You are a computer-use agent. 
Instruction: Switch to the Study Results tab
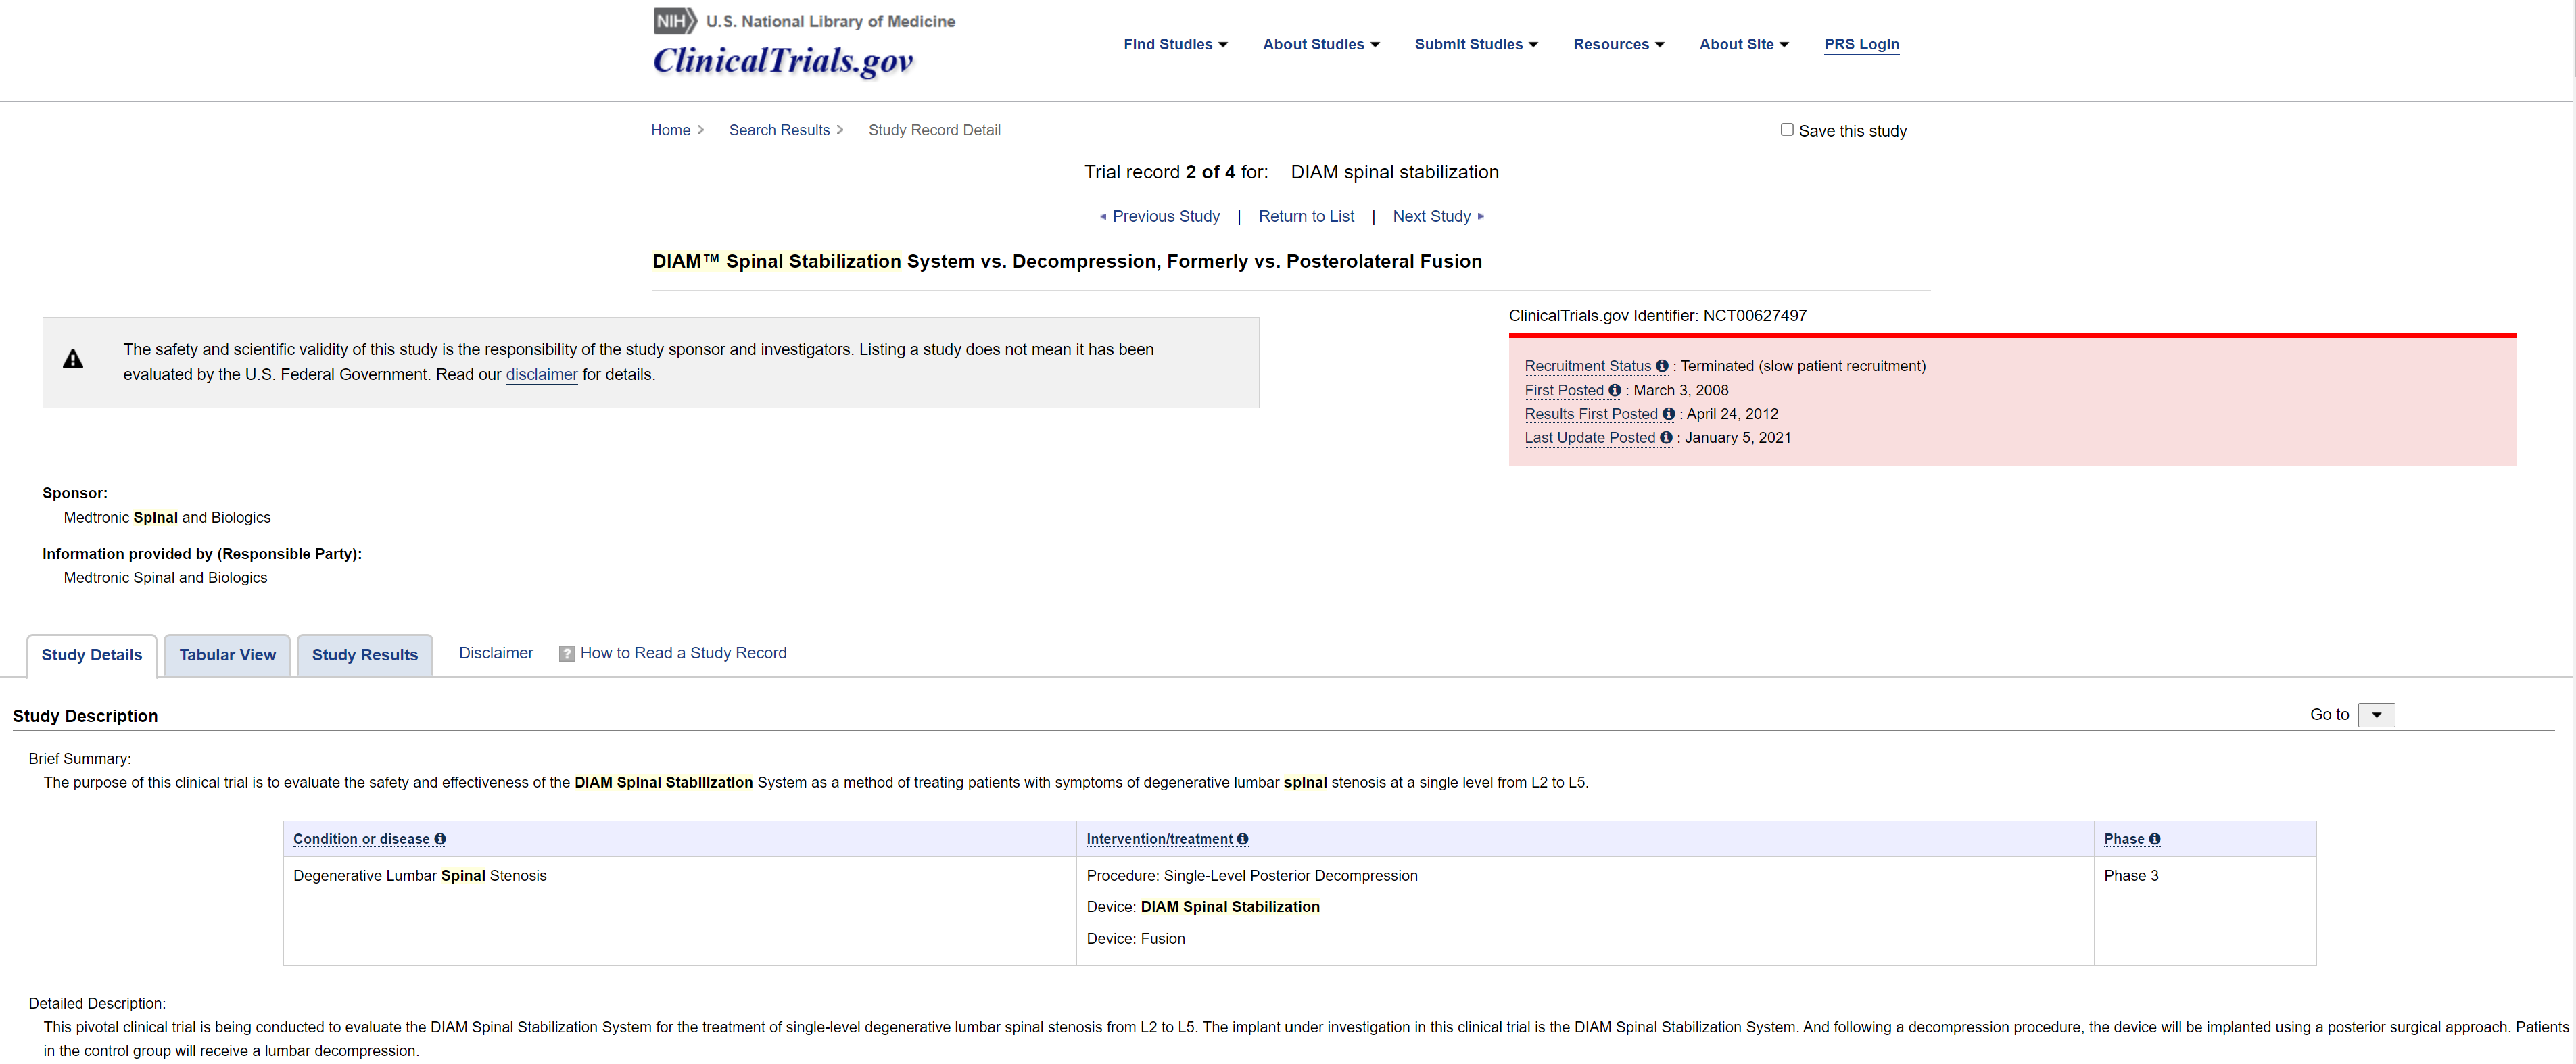[365, 655]
